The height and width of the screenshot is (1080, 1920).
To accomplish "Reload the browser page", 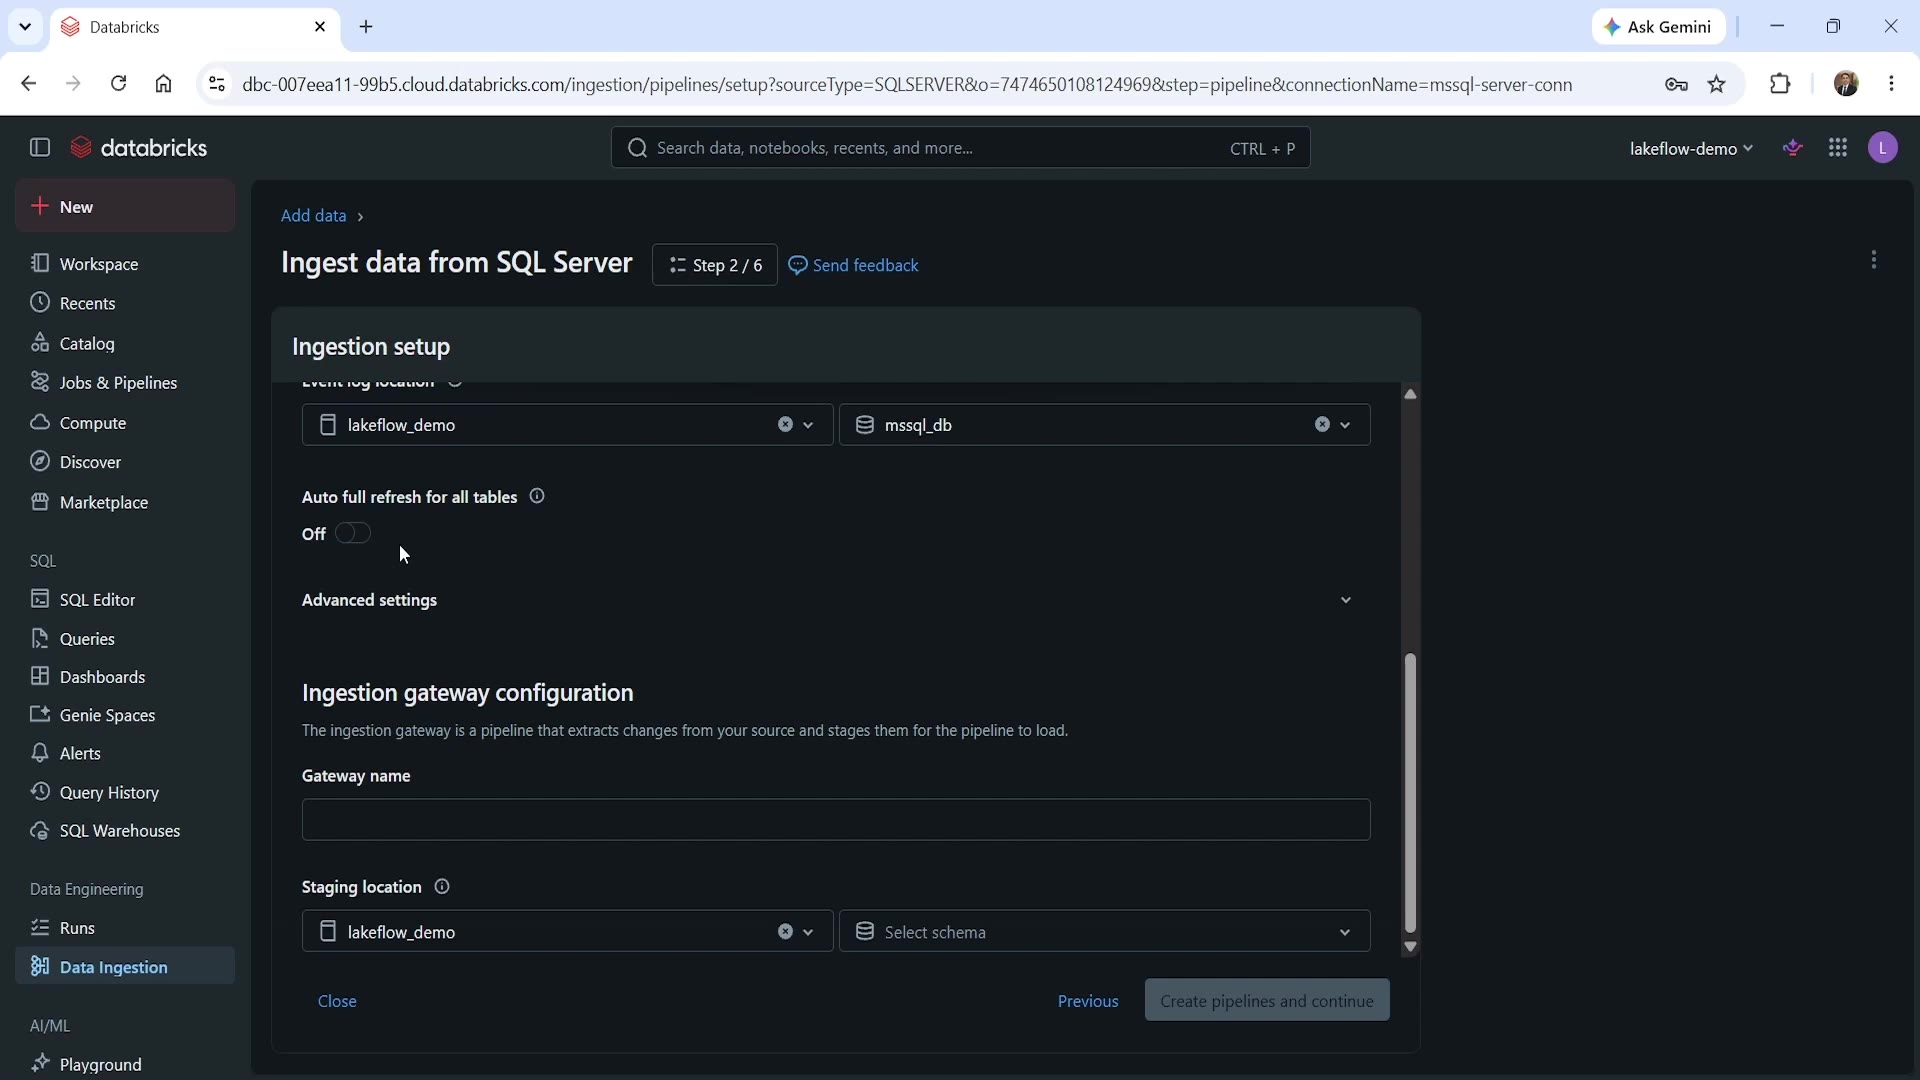I will 118,84.
